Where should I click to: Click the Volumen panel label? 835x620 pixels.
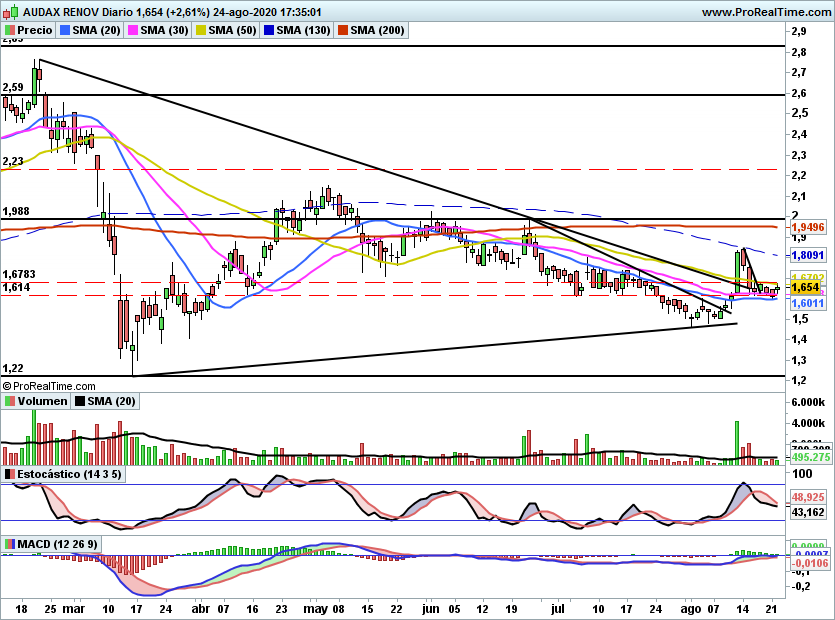(36, 401)
